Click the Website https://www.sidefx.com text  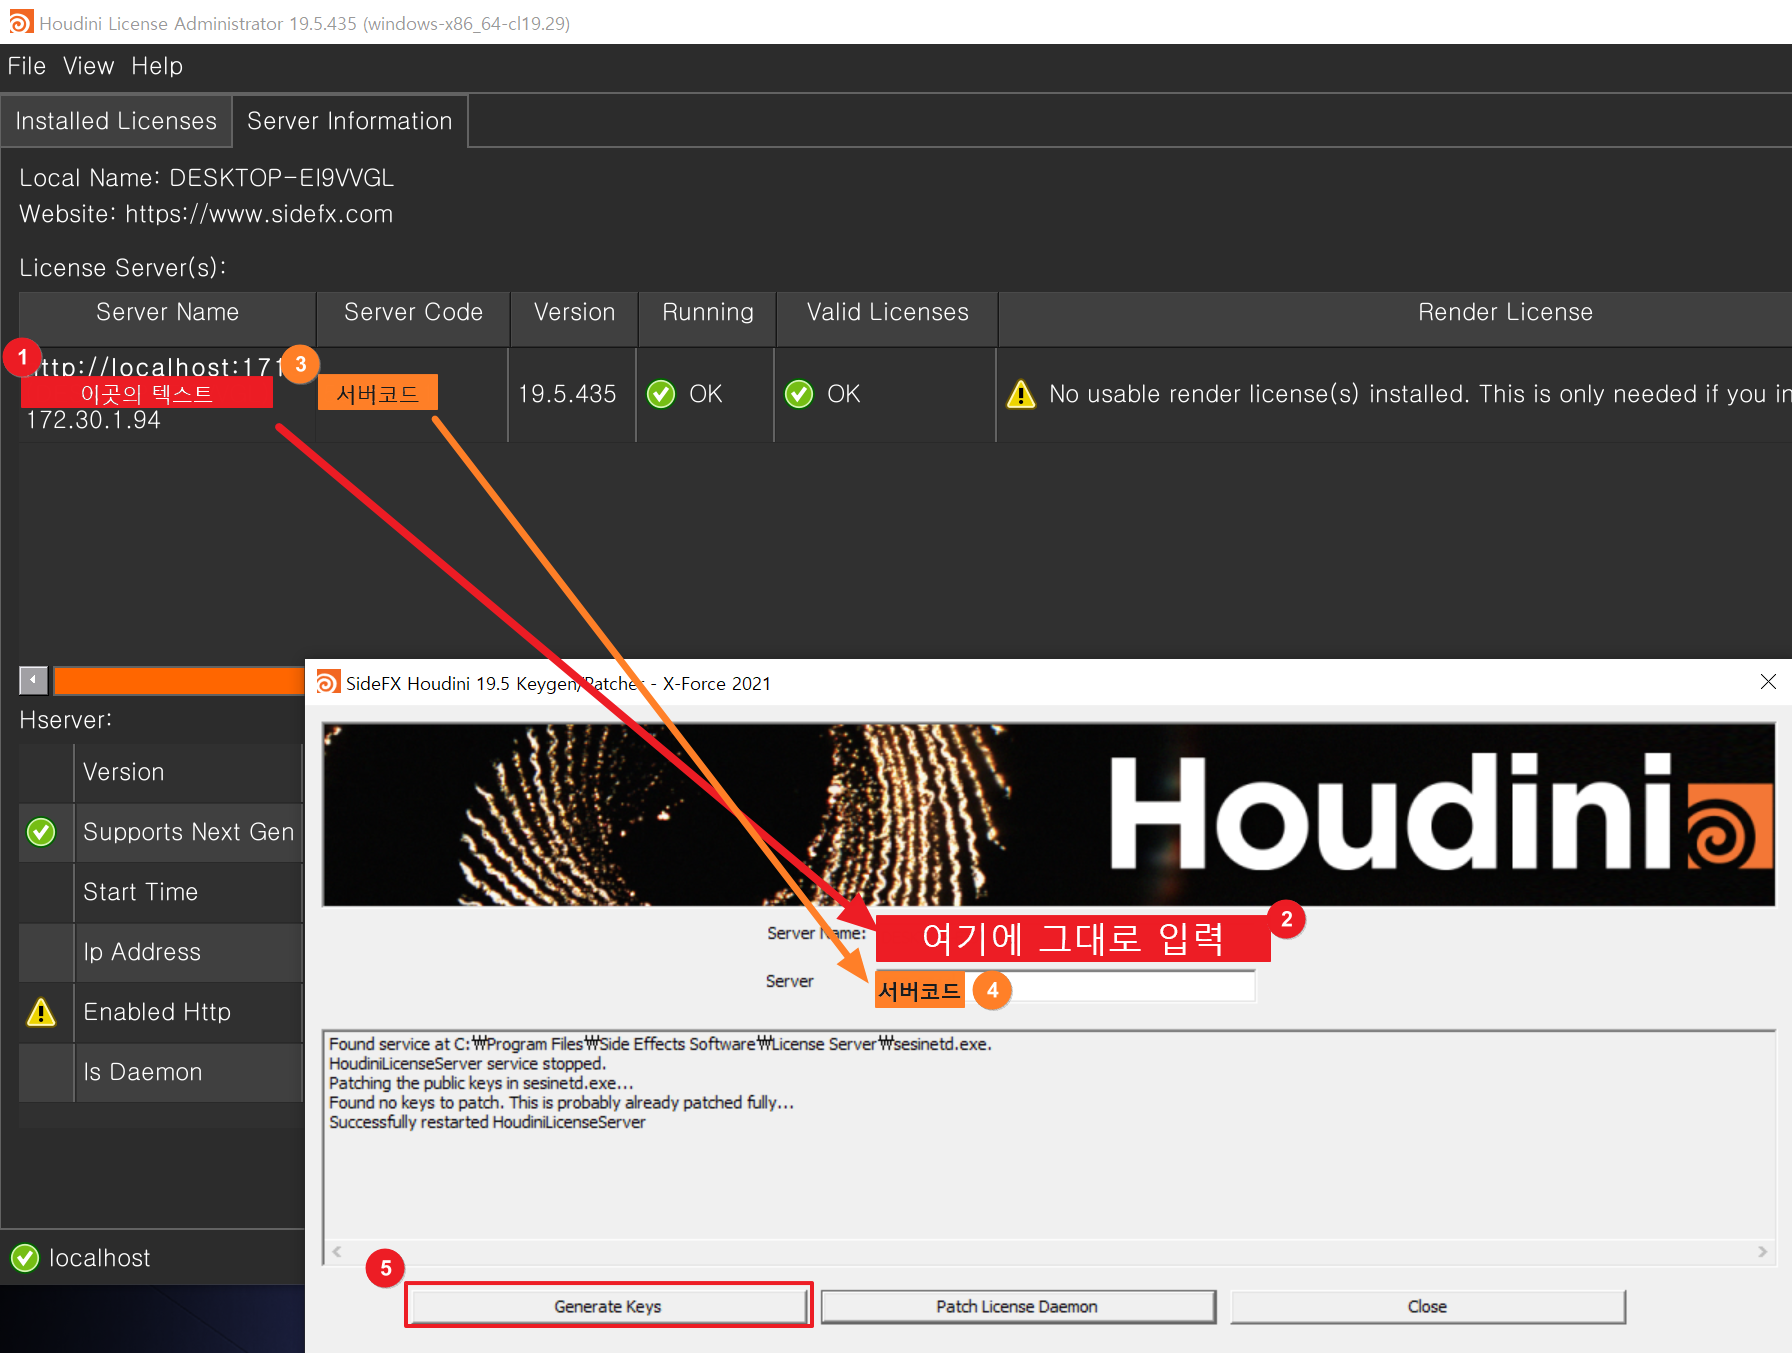206,214
